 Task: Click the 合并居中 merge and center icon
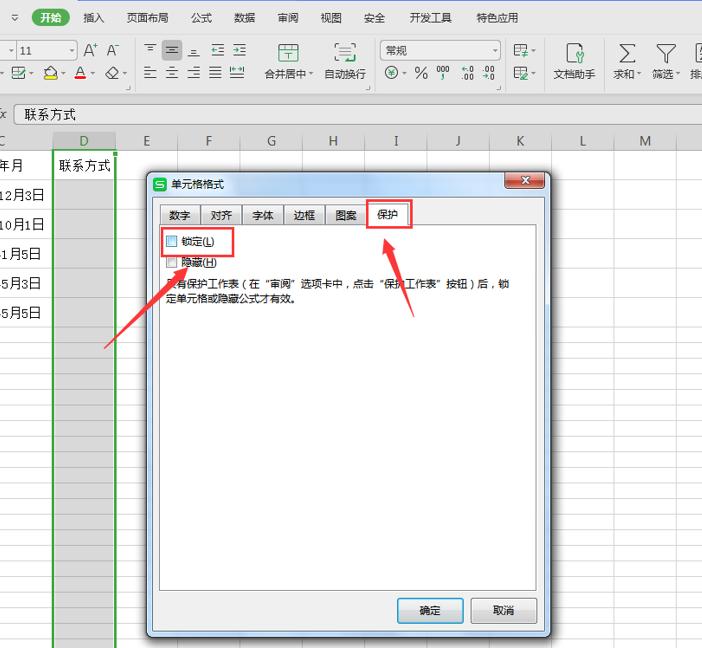point(288,54)
